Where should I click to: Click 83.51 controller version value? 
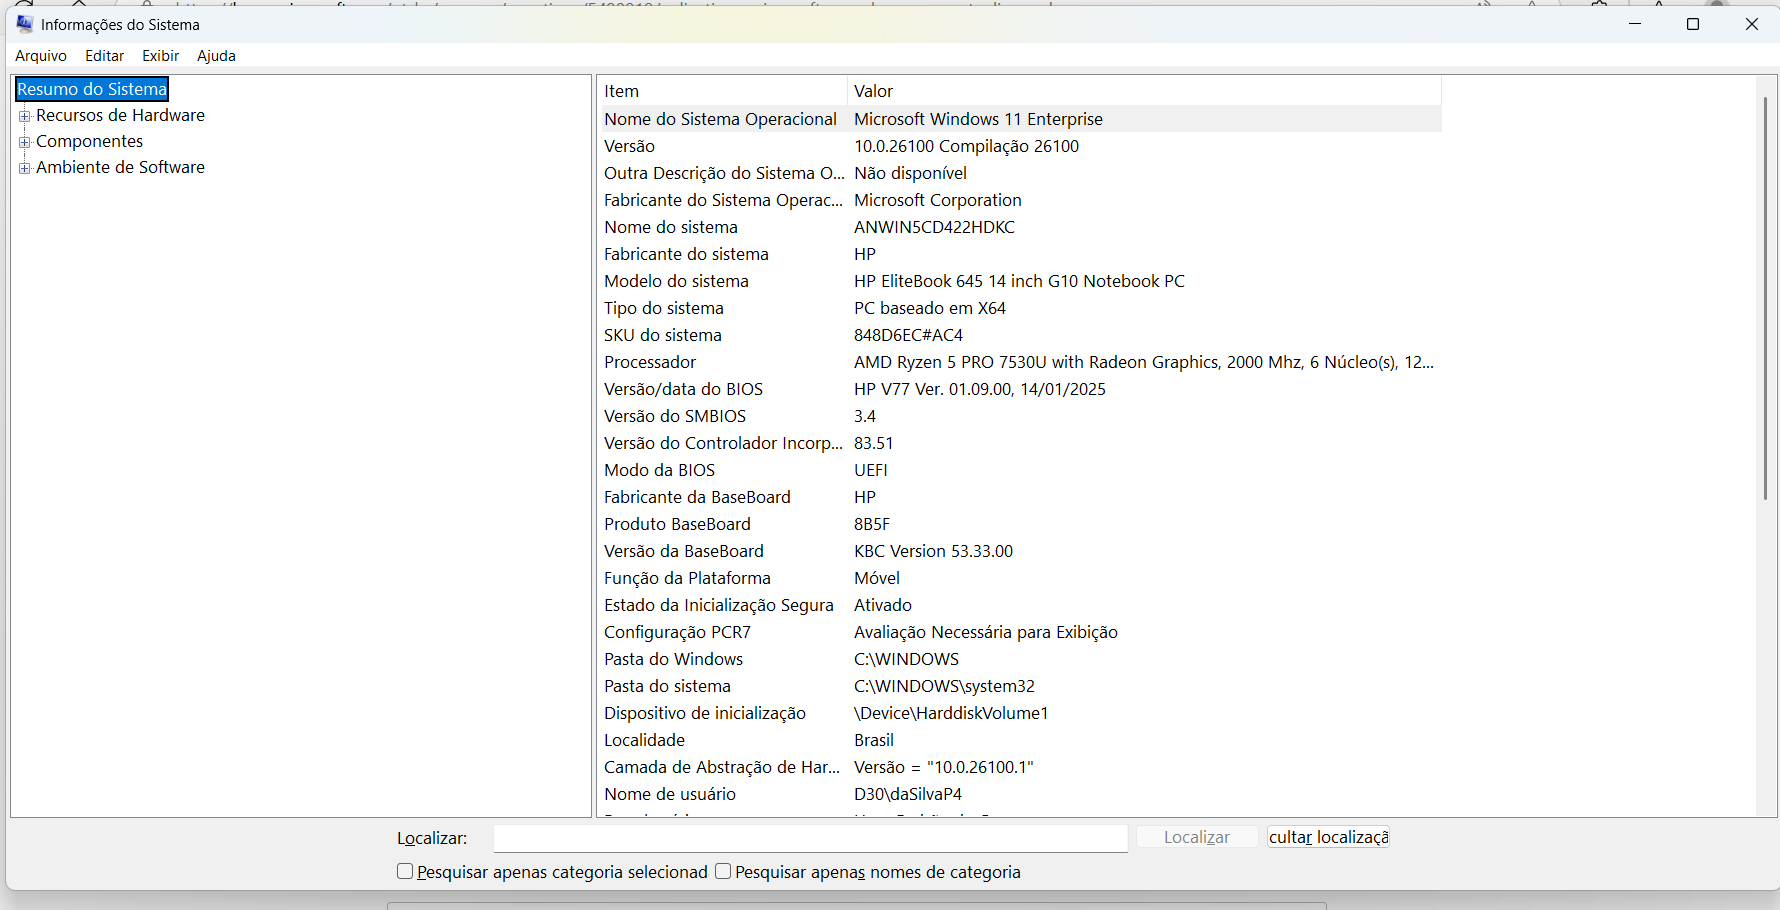(x=874, y=443)
